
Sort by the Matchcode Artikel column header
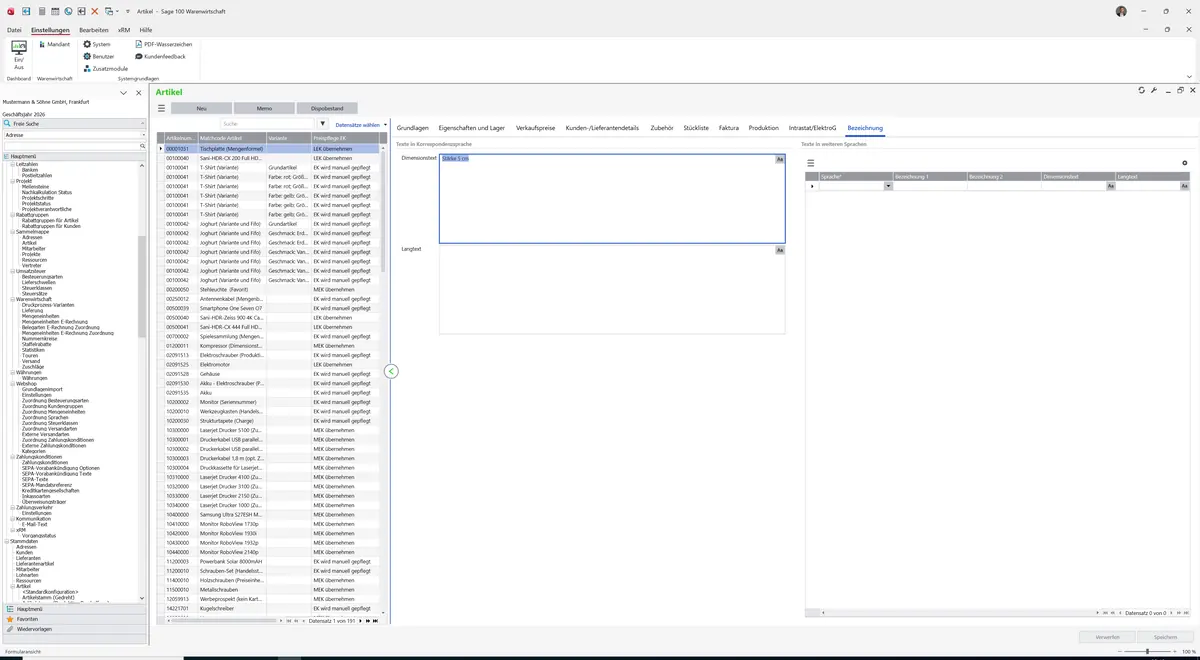(x=232, y=138)
